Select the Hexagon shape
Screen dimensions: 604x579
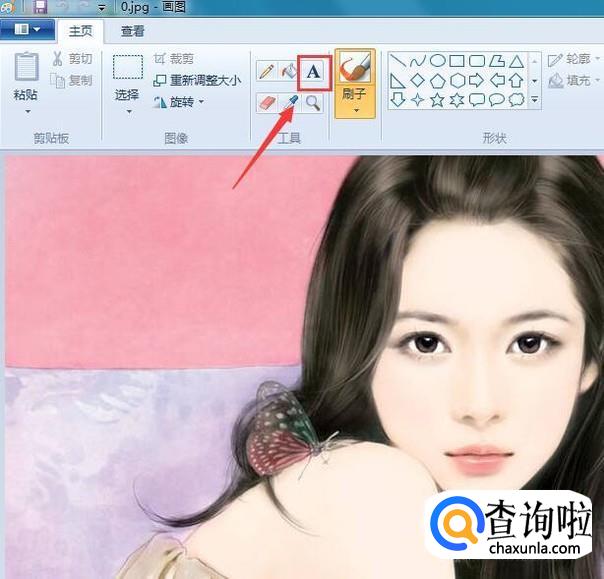click(458, 81)
